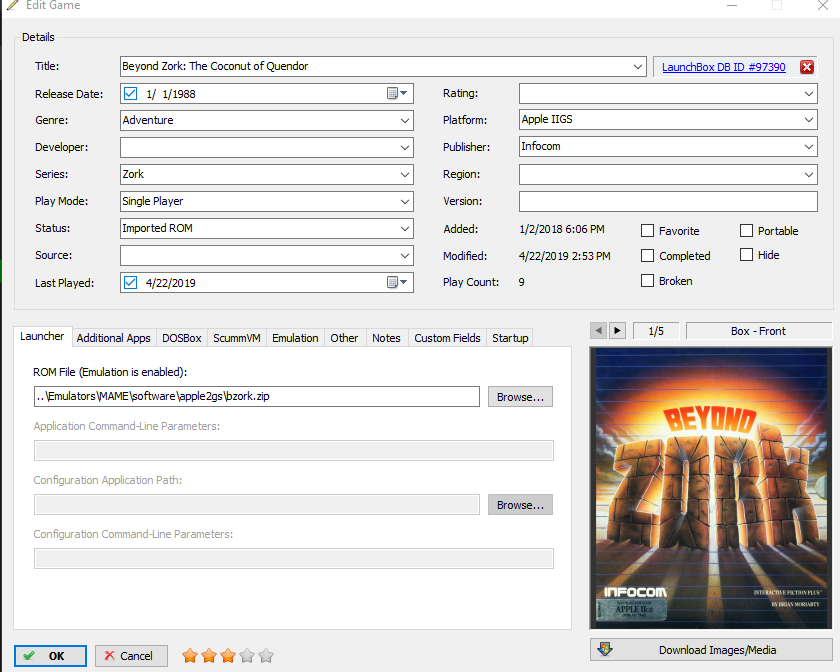Image resolution: width=840 pixels, height=672 pixels.
Task: Open the Release Date calendar picker
Action: [397, 93]
